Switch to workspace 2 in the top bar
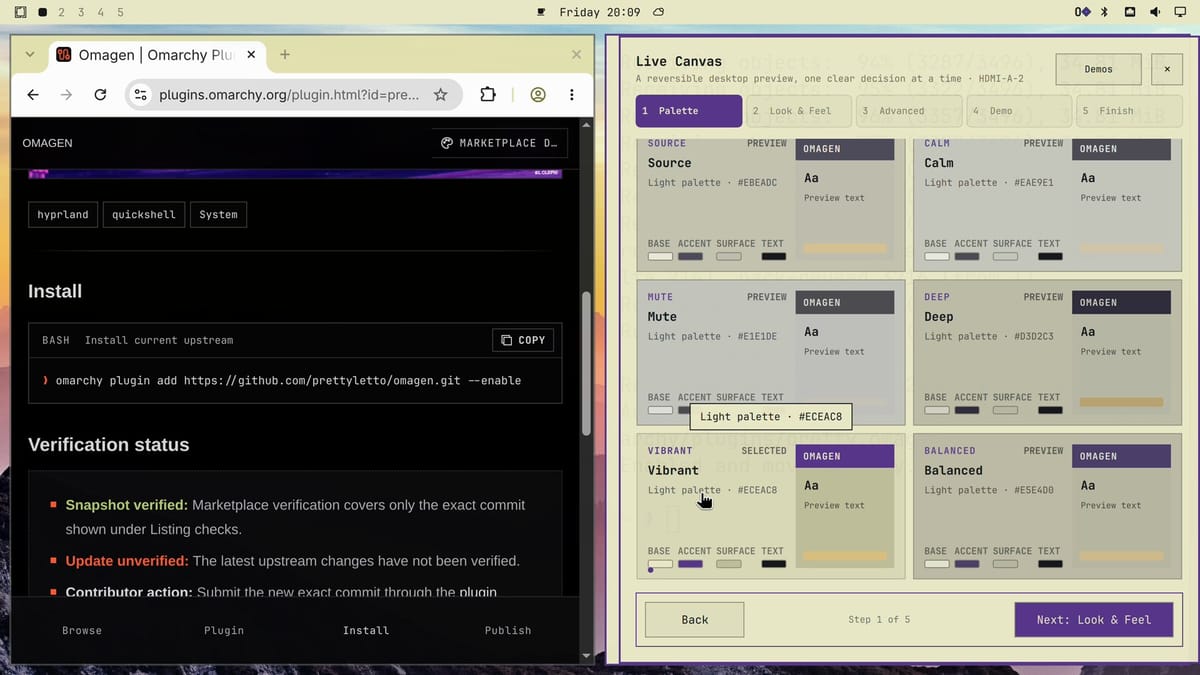 click(62, 12)
